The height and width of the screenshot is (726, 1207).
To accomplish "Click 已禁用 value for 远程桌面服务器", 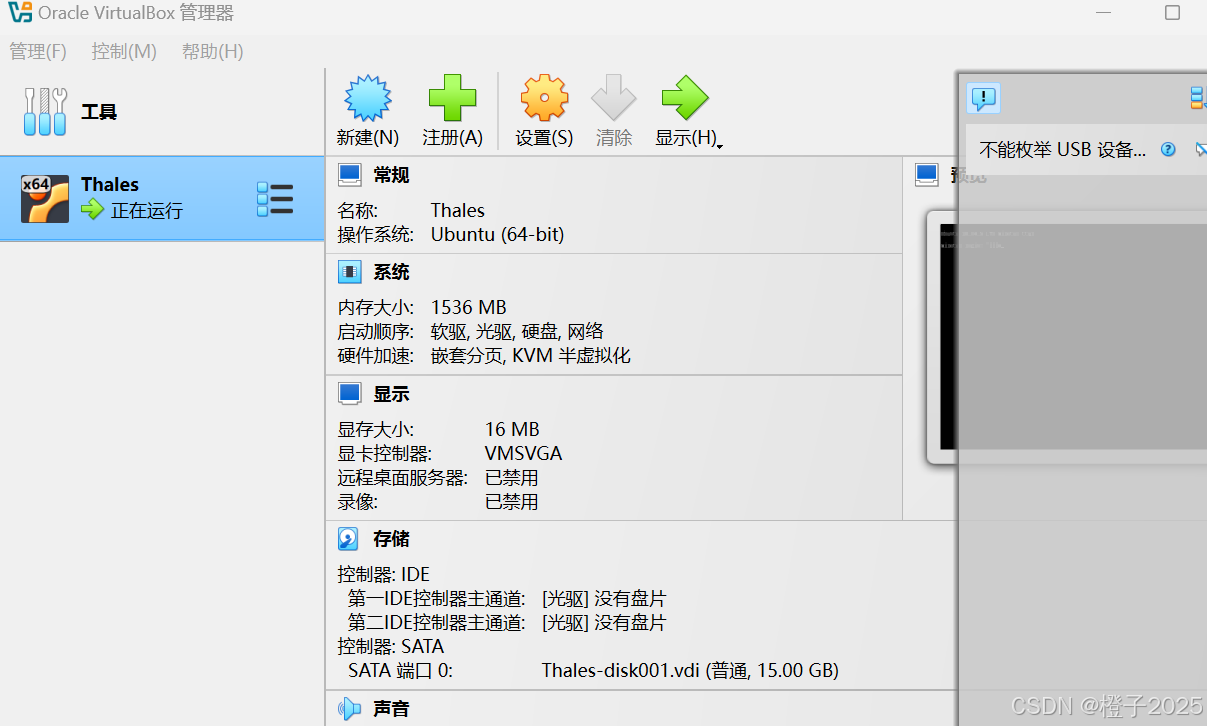I will coord(512,478).
